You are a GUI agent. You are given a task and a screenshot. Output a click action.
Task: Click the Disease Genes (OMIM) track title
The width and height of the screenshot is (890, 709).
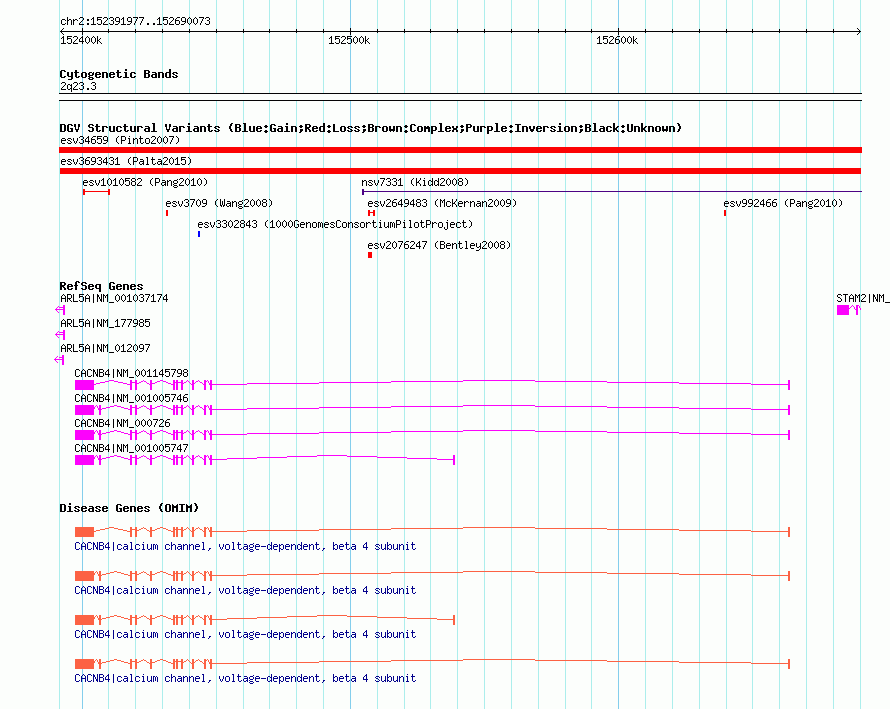click(129, 508)
